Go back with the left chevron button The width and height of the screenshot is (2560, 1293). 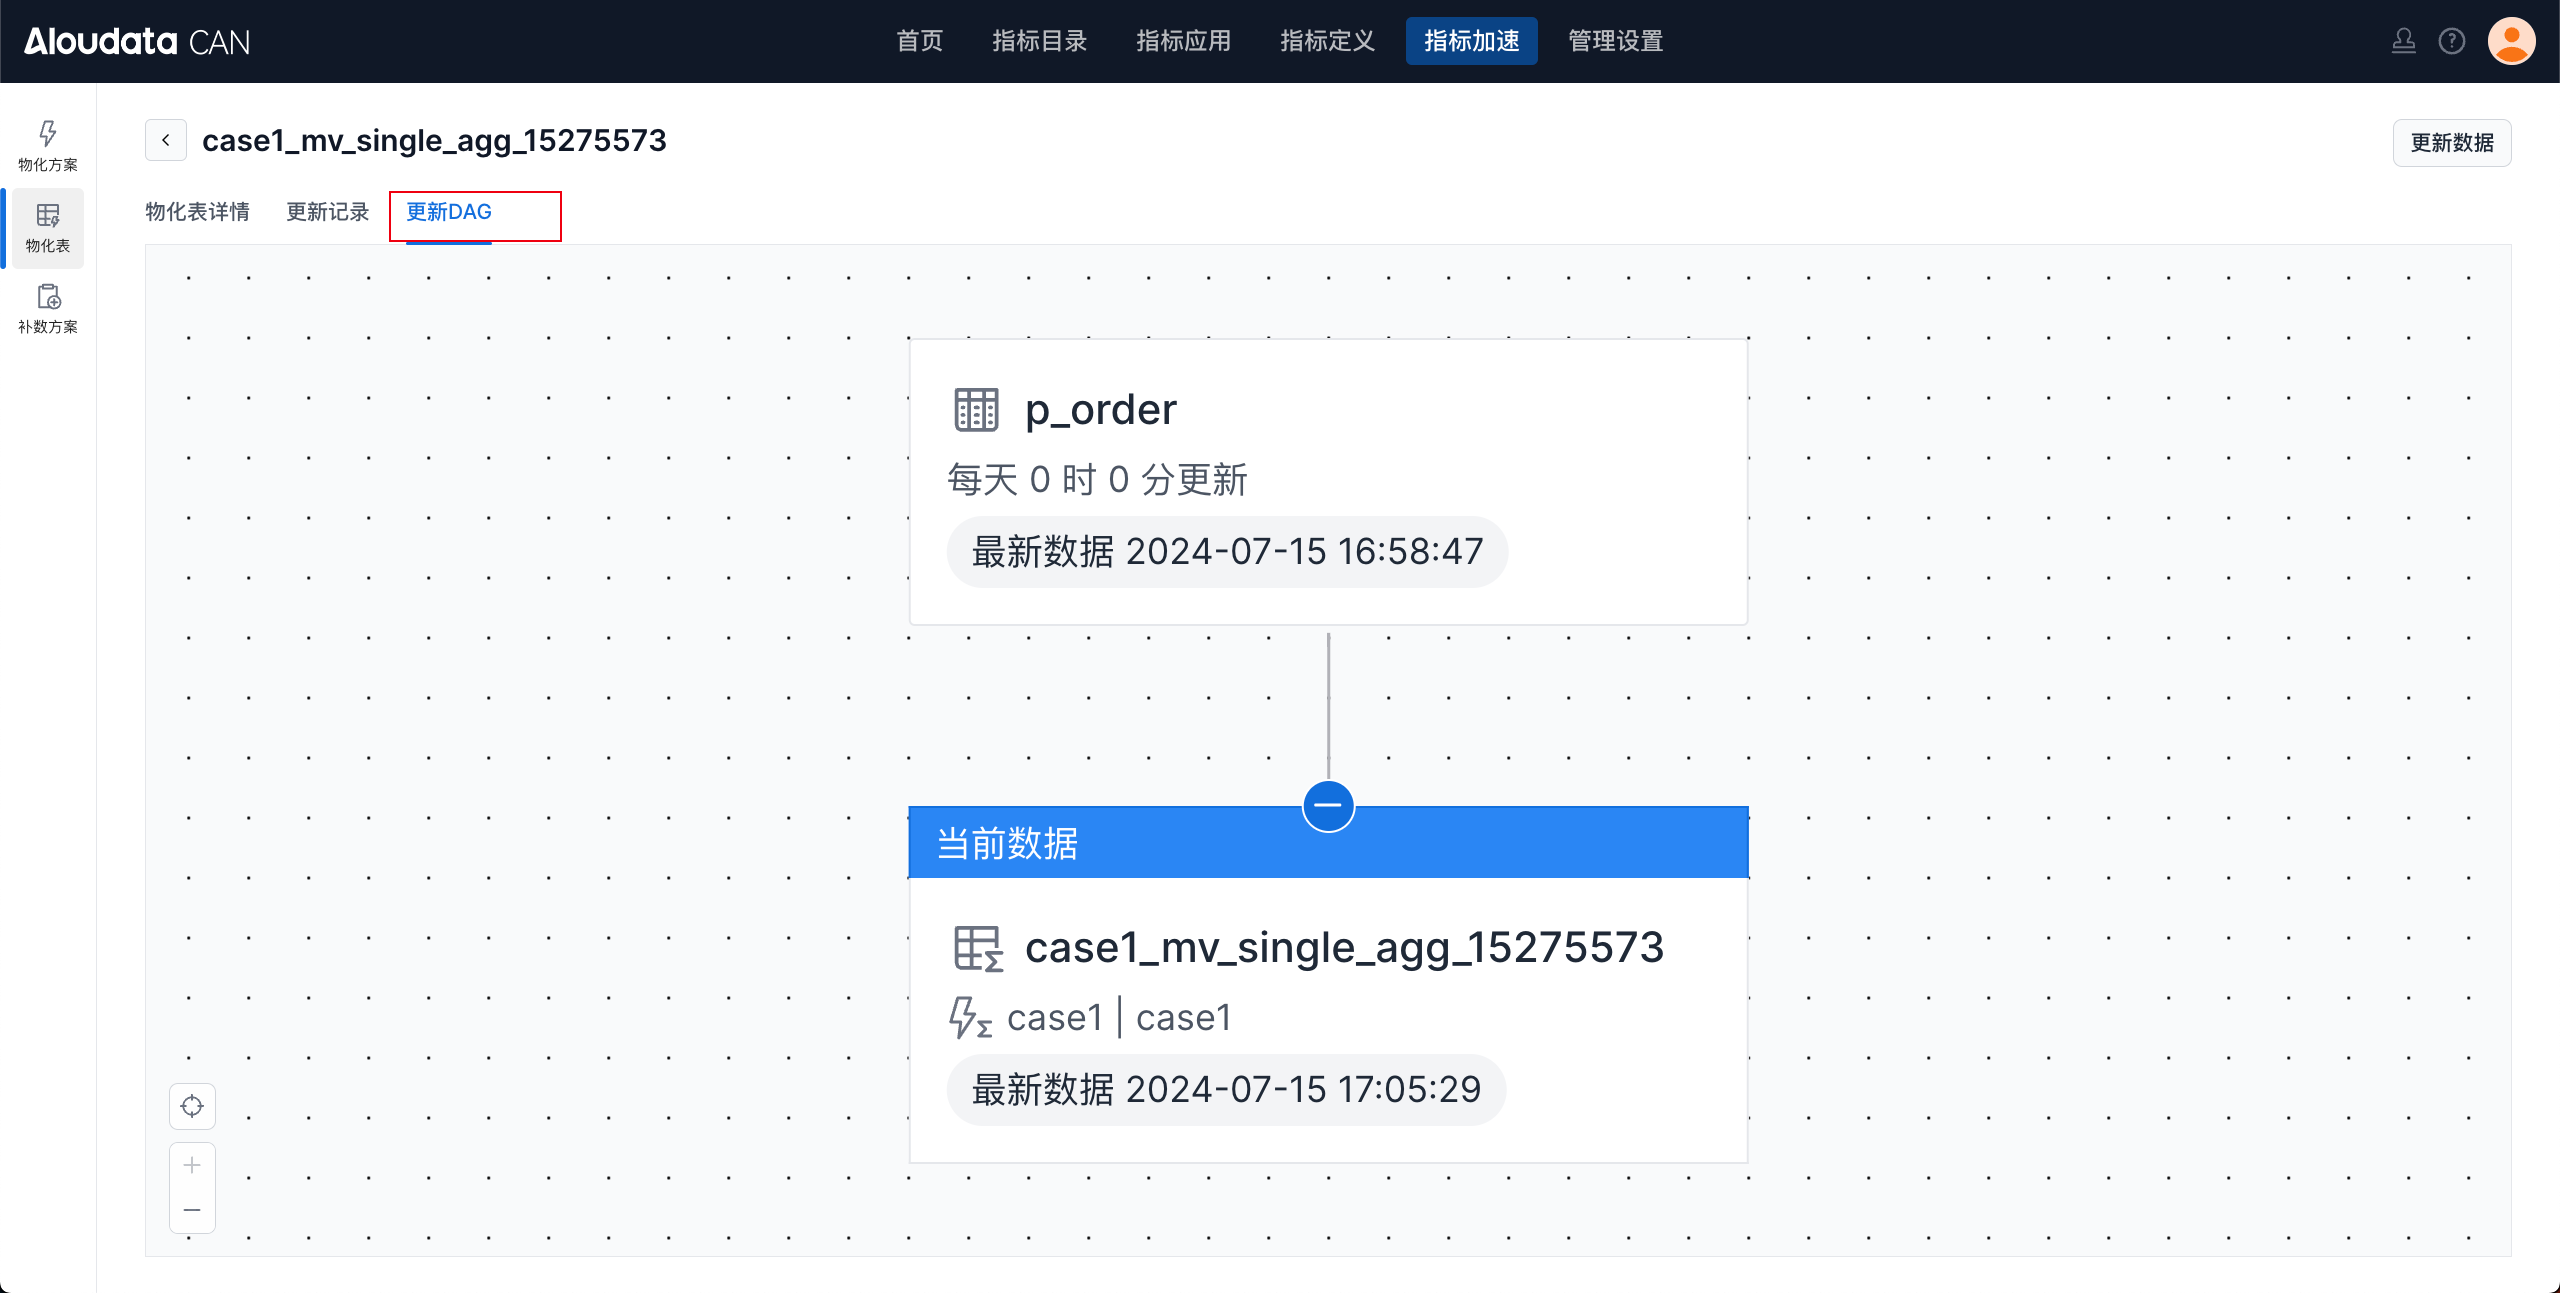pyautogui.click(x=166, y=141)
